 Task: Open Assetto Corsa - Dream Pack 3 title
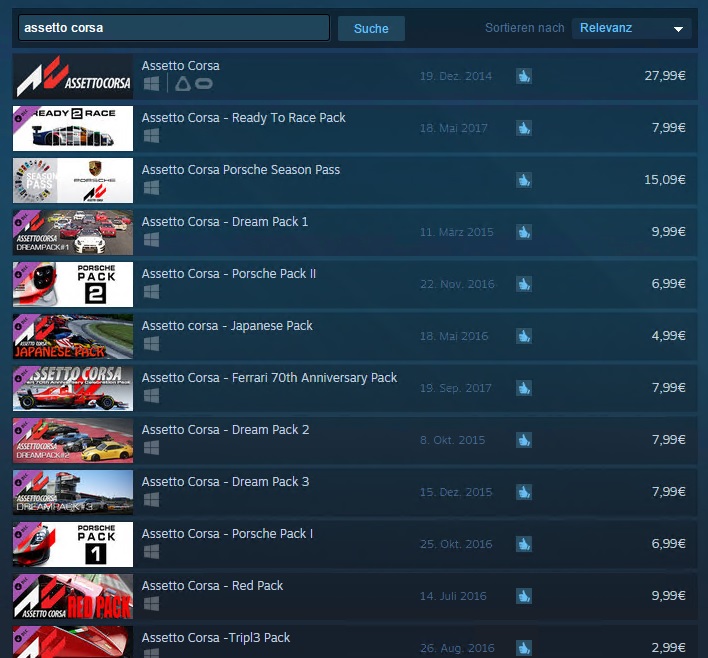225,481
